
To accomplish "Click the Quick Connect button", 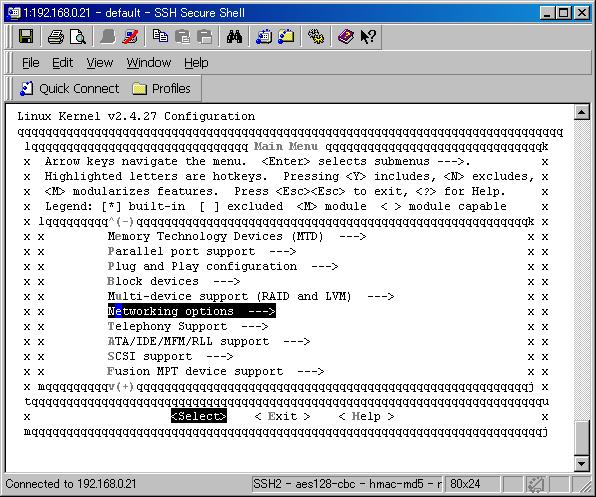I will coord(70,89).
